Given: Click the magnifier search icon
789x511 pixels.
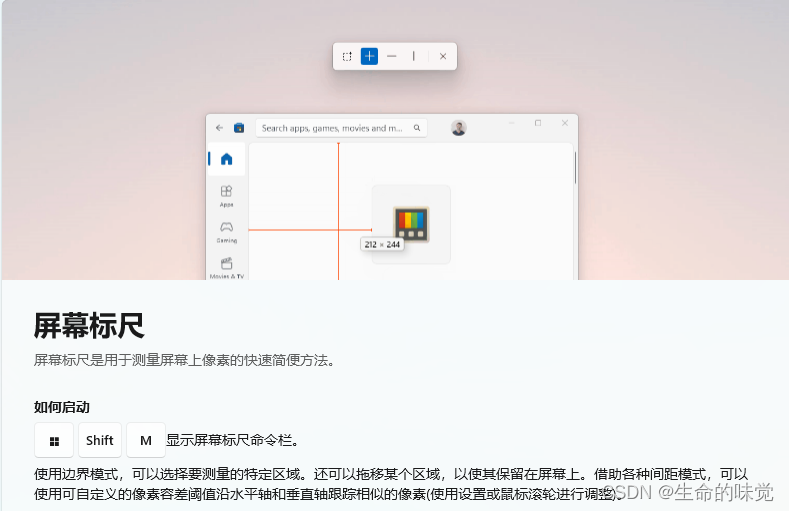Looking at the screenshot, I should point(417,128).
